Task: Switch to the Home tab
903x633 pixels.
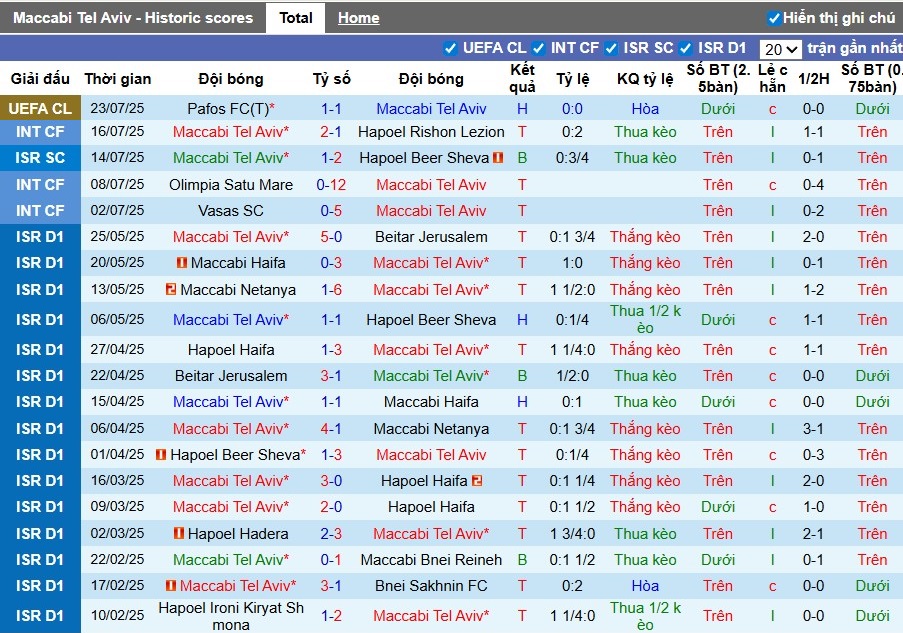Action: (358, 18)
